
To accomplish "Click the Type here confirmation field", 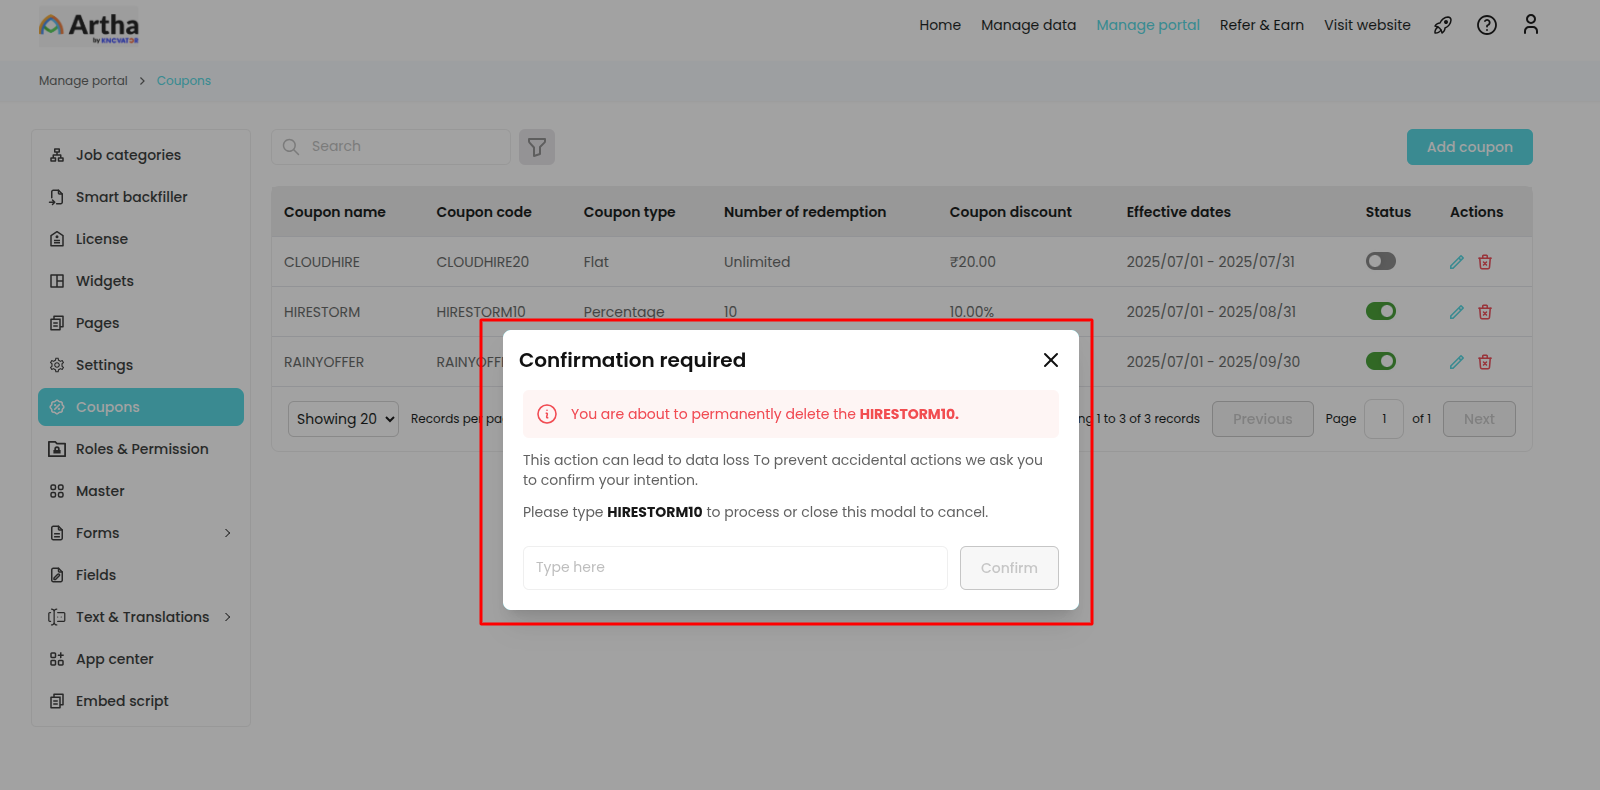I will (735, 568).
